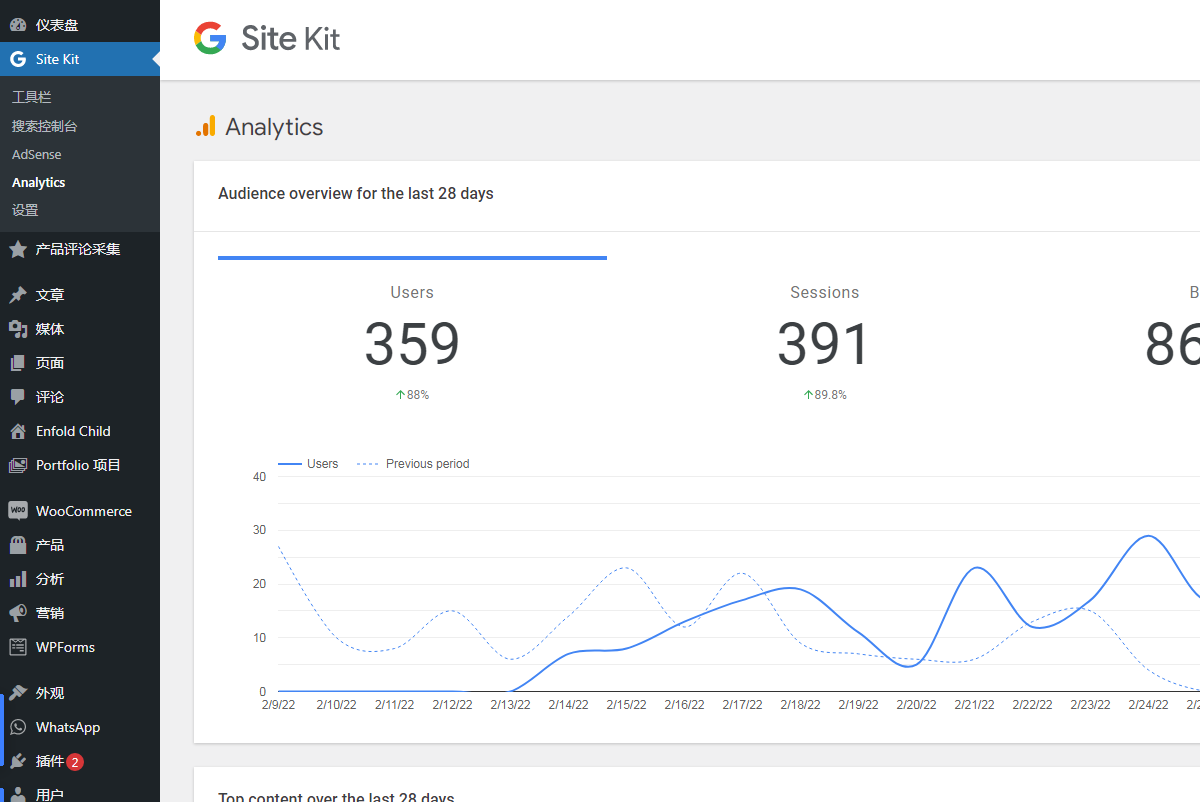Viewport: 1200px width, 802px height.
Task: Click the 2/21/22 axis date label
Action: pos(974,705)
